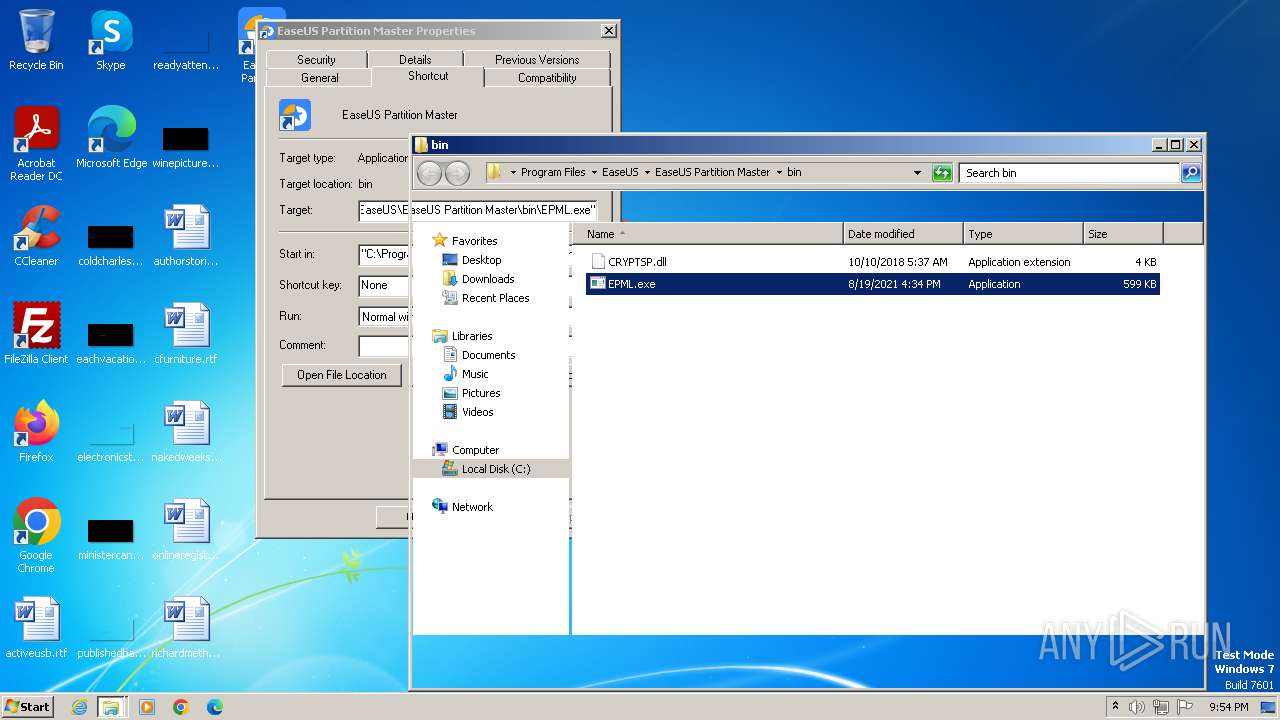Sort files by Date modified column

click(903, 234)
